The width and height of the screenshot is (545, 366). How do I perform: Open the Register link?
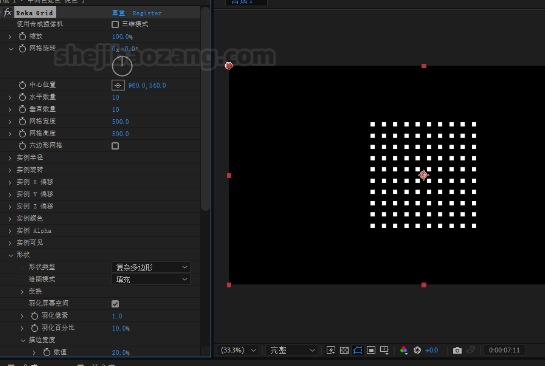pyautogui.click(x=147, y=13)
